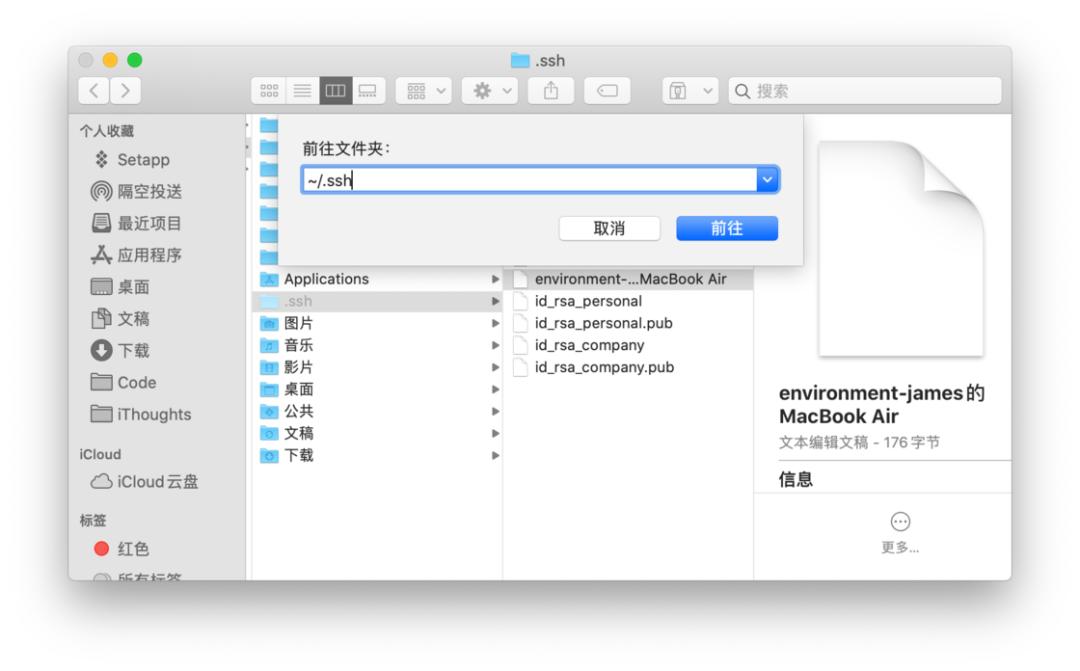Screen dimensions: 1080x671
Task: Select the 桌面 folder in column list
Action: tap(379, 389)
